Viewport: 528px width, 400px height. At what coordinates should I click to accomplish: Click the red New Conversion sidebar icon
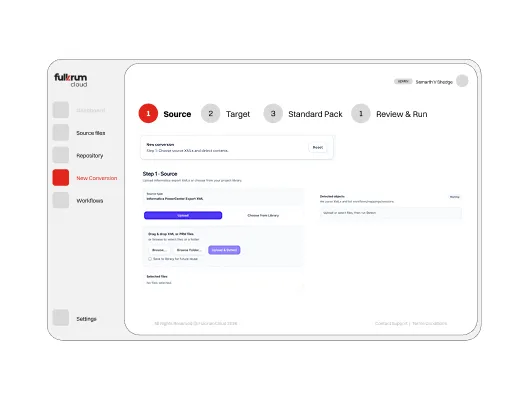pyautogui.click(x=61, y=178)
